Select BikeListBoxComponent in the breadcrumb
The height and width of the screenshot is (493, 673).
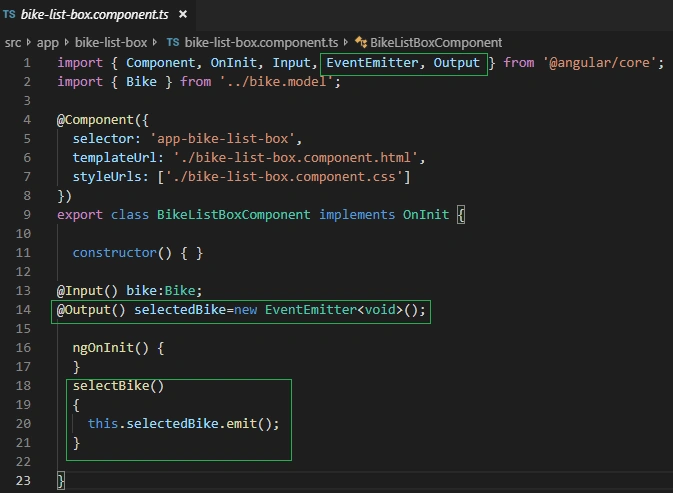click(436, 42)
